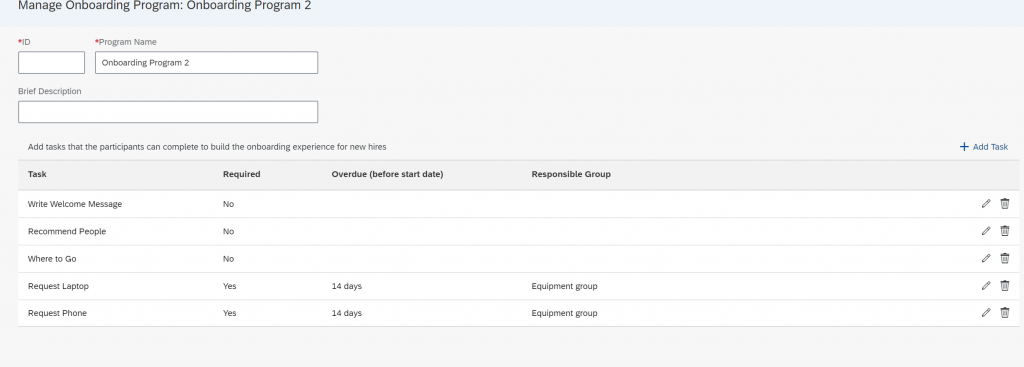The image size is (1024, 367).
Task: Select the Task column header
Action: 37,174
